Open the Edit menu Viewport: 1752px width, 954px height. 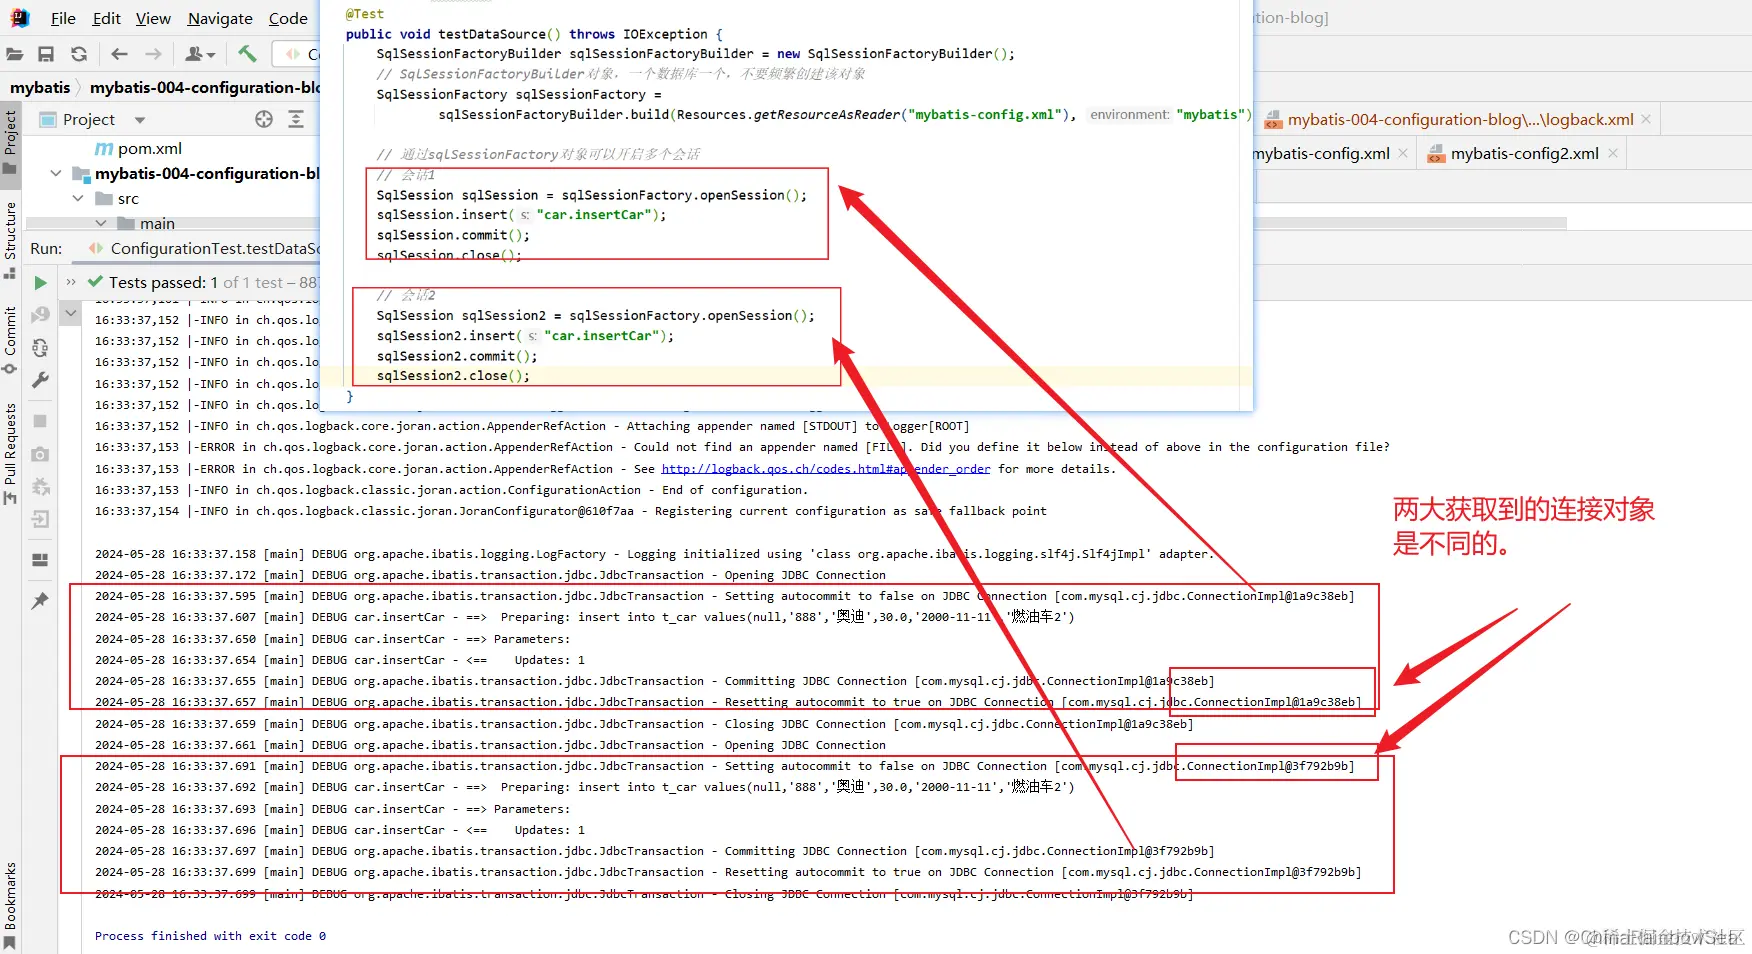click(x=106, y=18)
